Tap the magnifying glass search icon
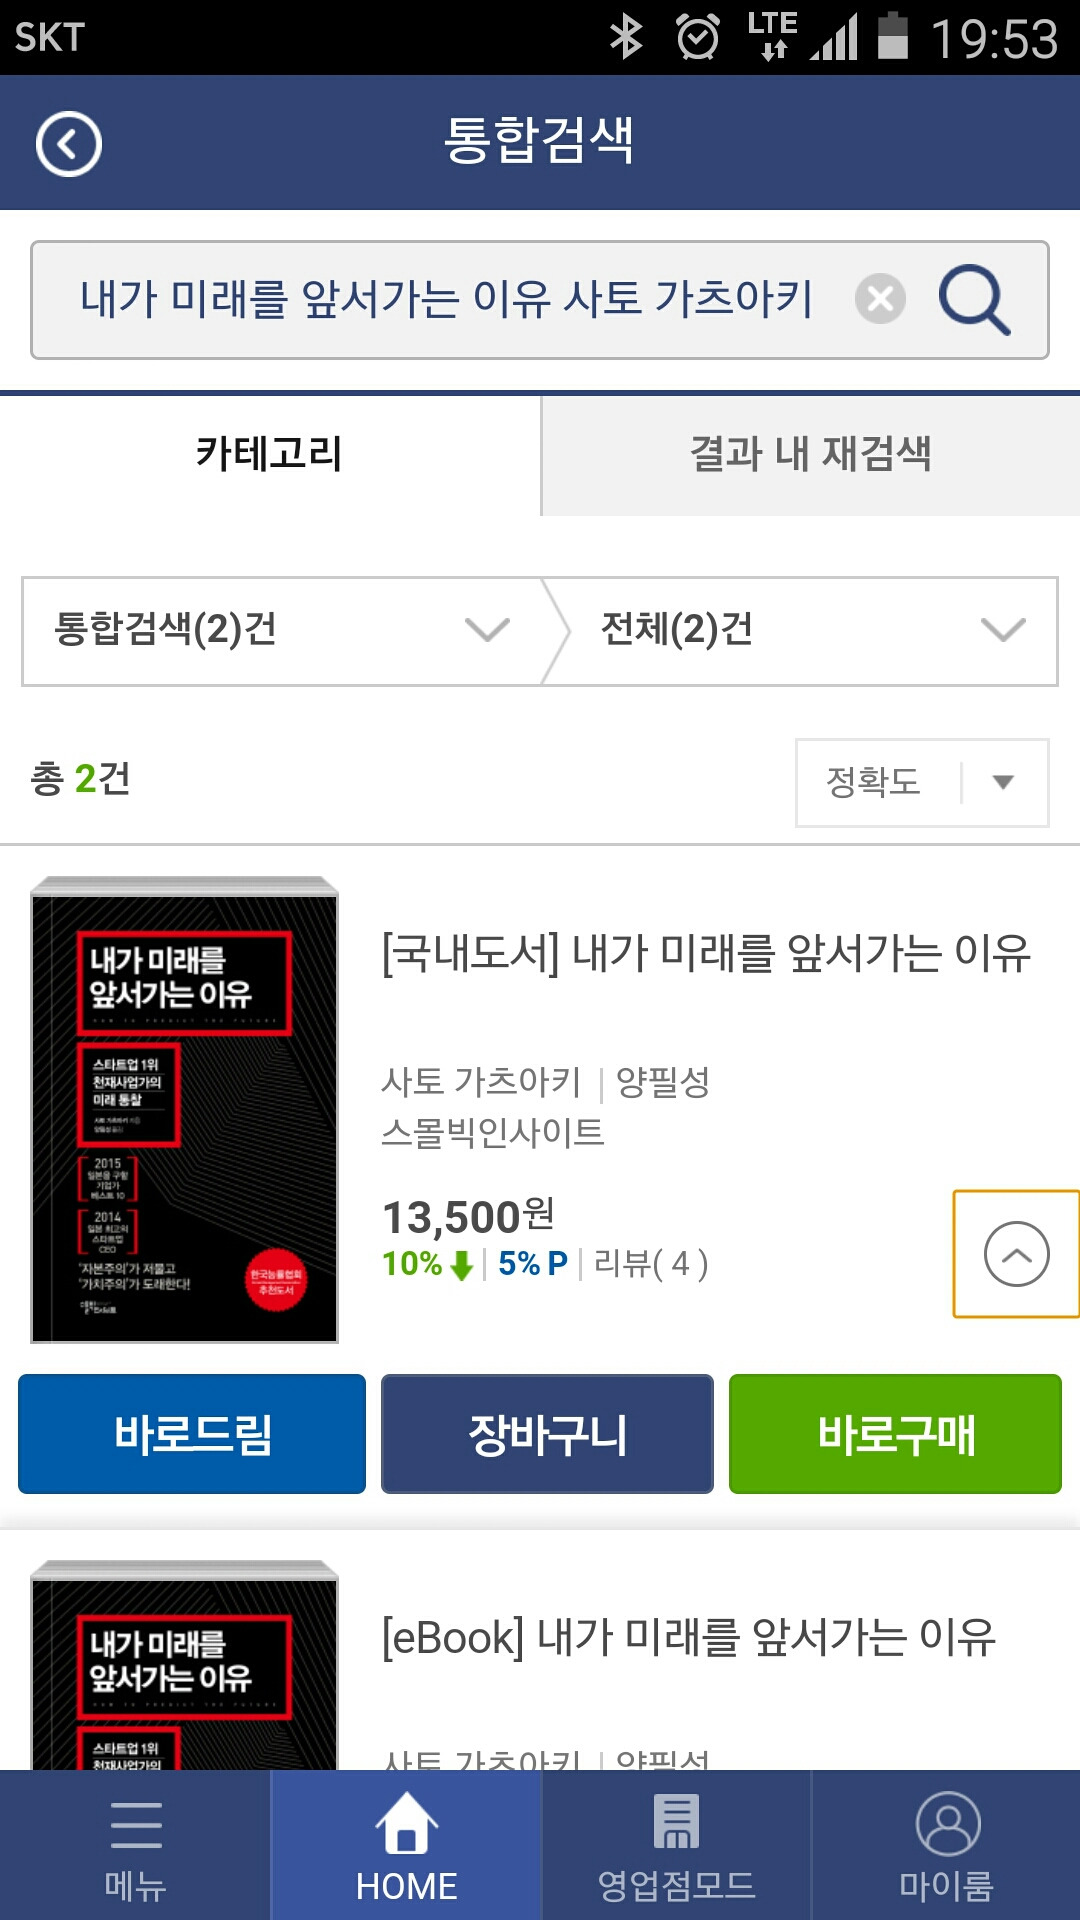This screenshot has width=1080, height=1920. tap(974, 299)
